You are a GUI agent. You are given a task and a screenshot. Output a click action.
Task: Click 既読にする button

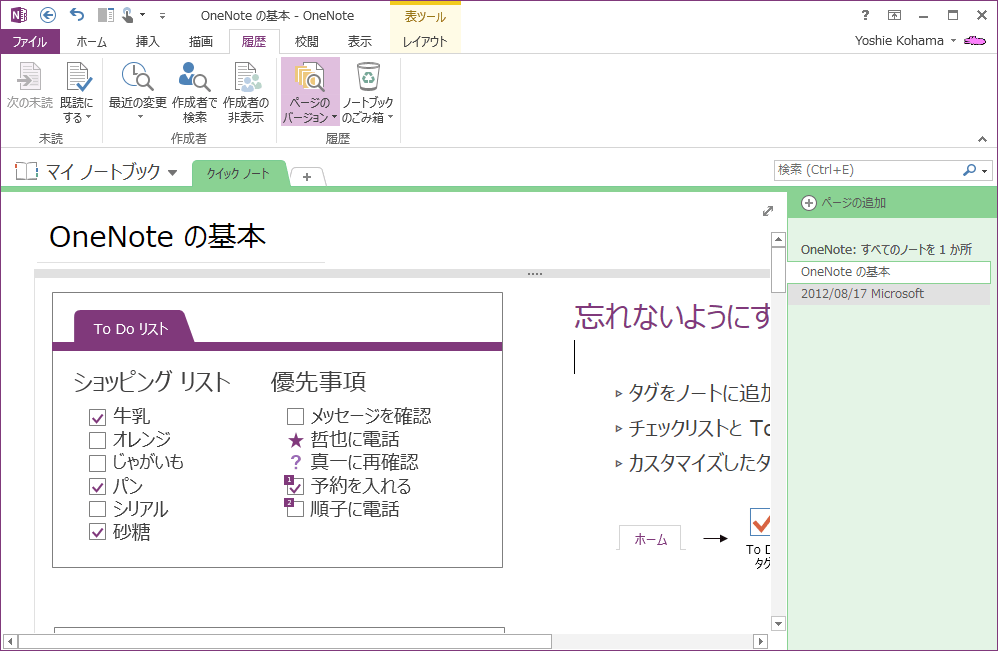coord(78,93)
